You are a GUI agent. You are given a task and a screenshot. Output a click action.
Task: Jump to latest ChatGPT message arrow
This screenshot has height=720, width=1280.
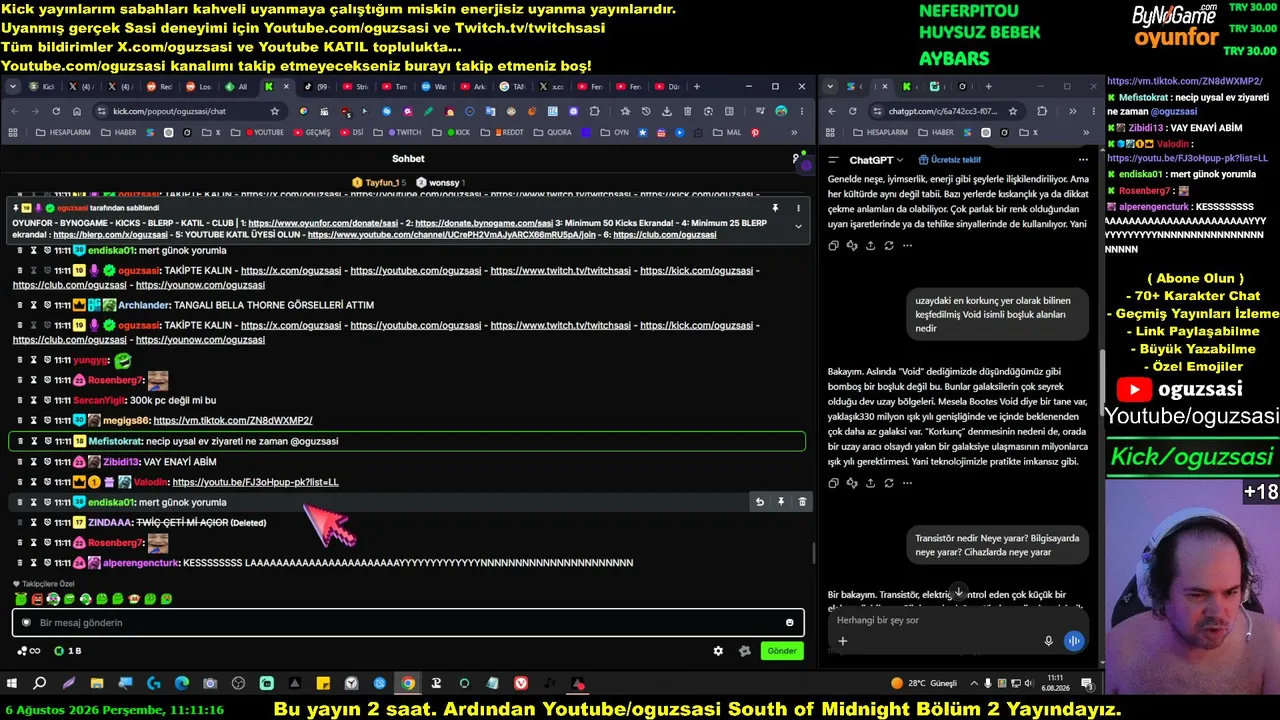[x=958, y=592]
